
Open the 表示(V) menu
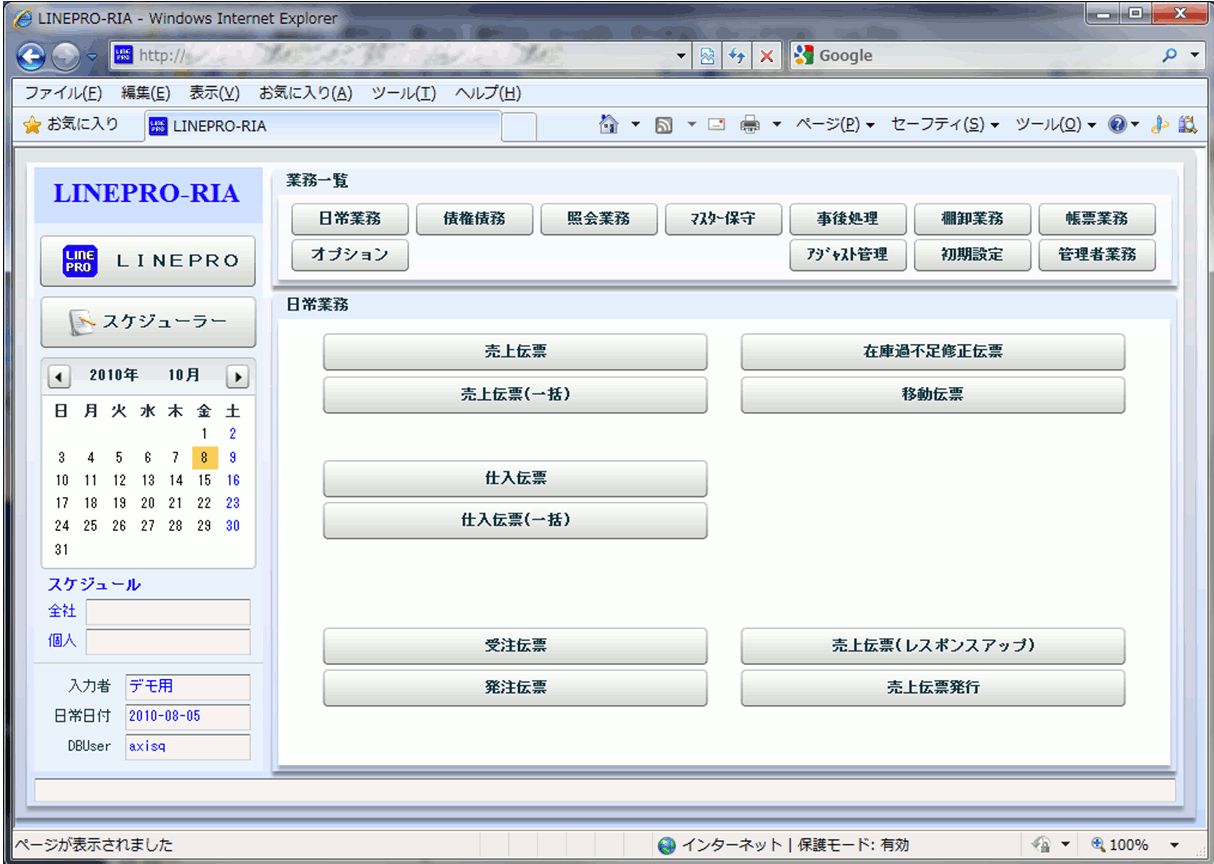[x=214, y=93]
